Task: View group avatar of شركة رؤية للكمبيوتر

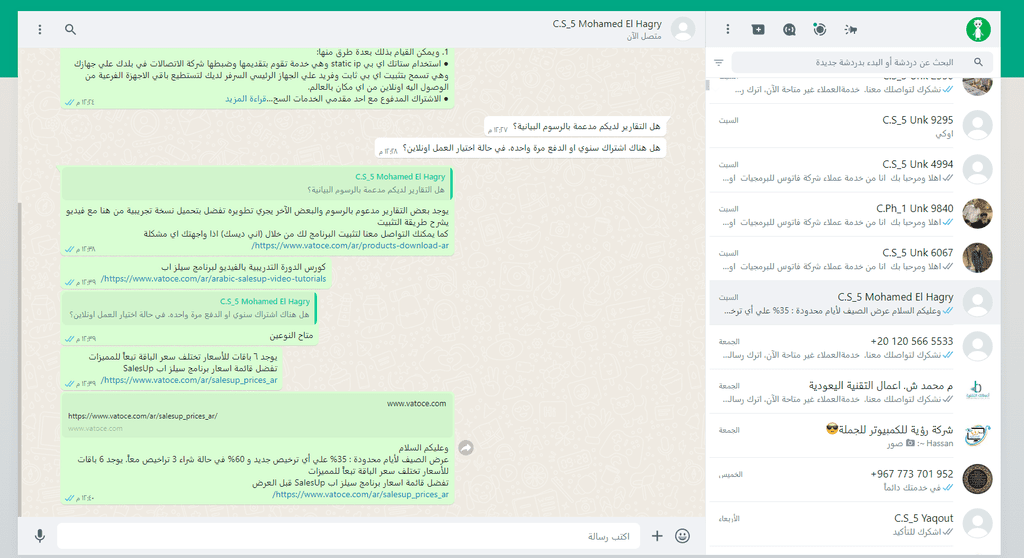Action: coord(977,435)
